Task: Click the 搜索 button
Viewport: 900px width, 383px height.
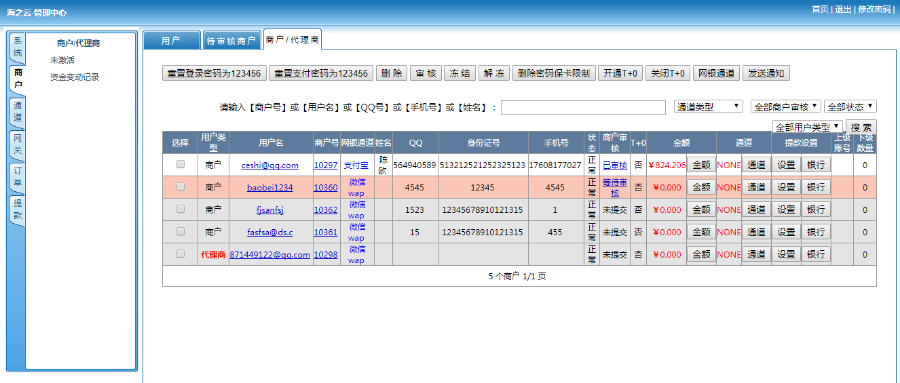Action: pos(861,127)
